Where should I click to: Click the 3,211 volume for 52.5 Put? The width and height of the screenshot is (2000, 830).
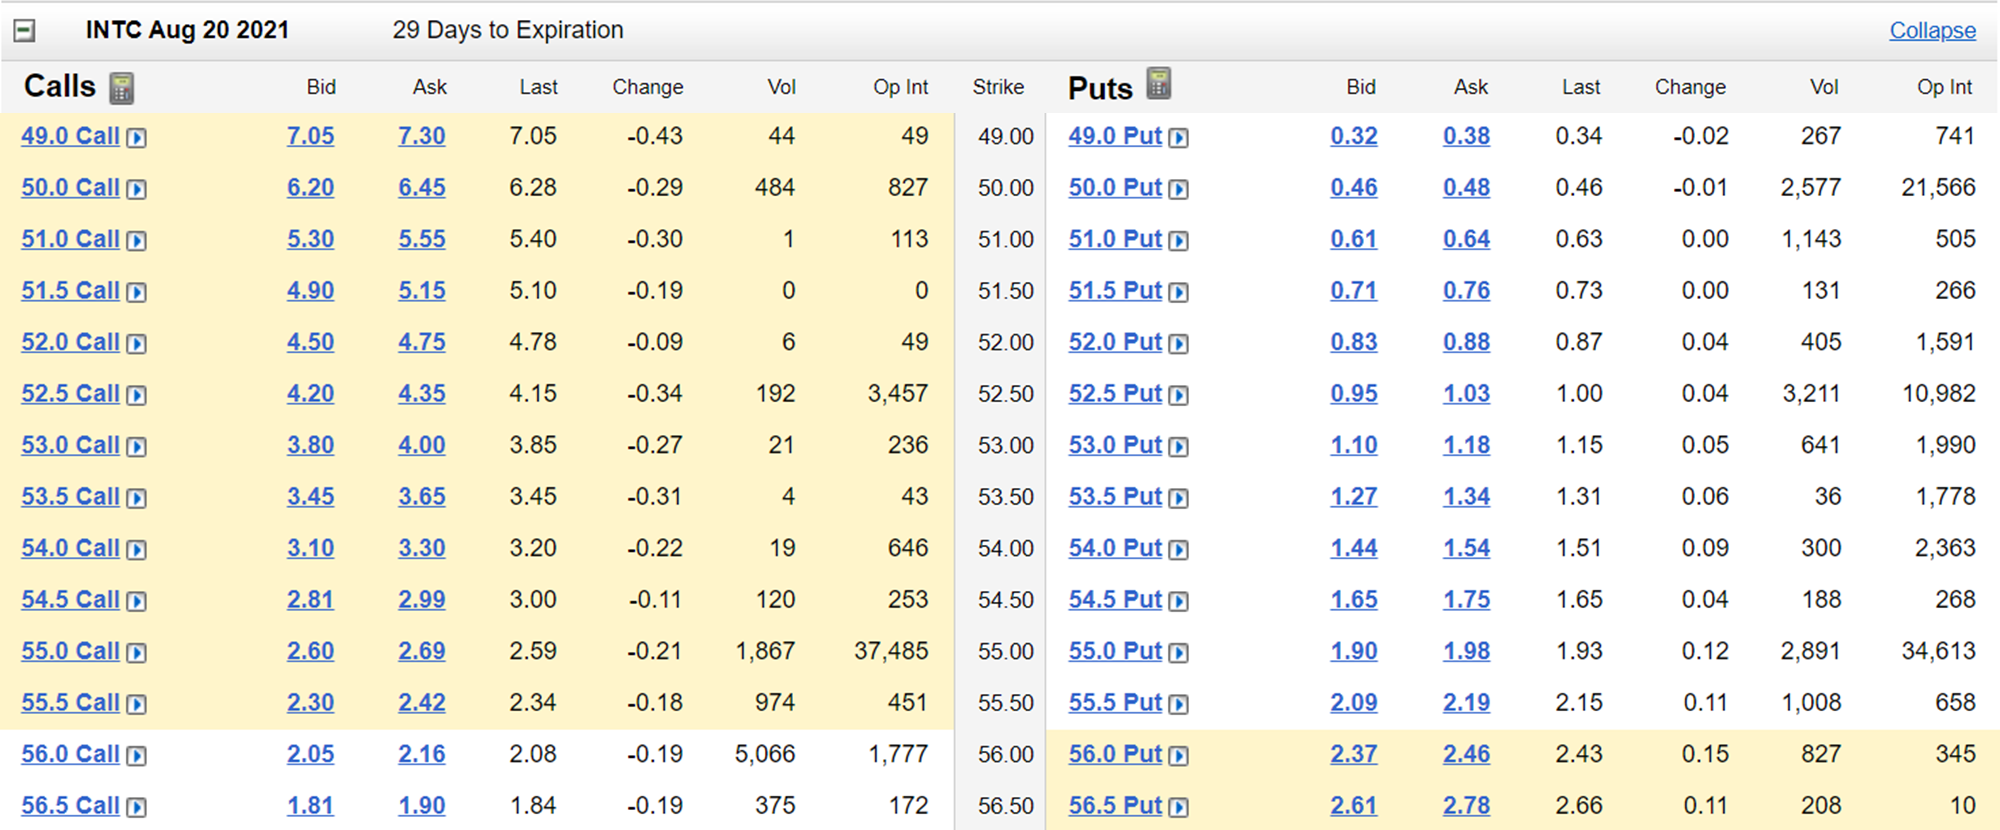point(1811,393)
